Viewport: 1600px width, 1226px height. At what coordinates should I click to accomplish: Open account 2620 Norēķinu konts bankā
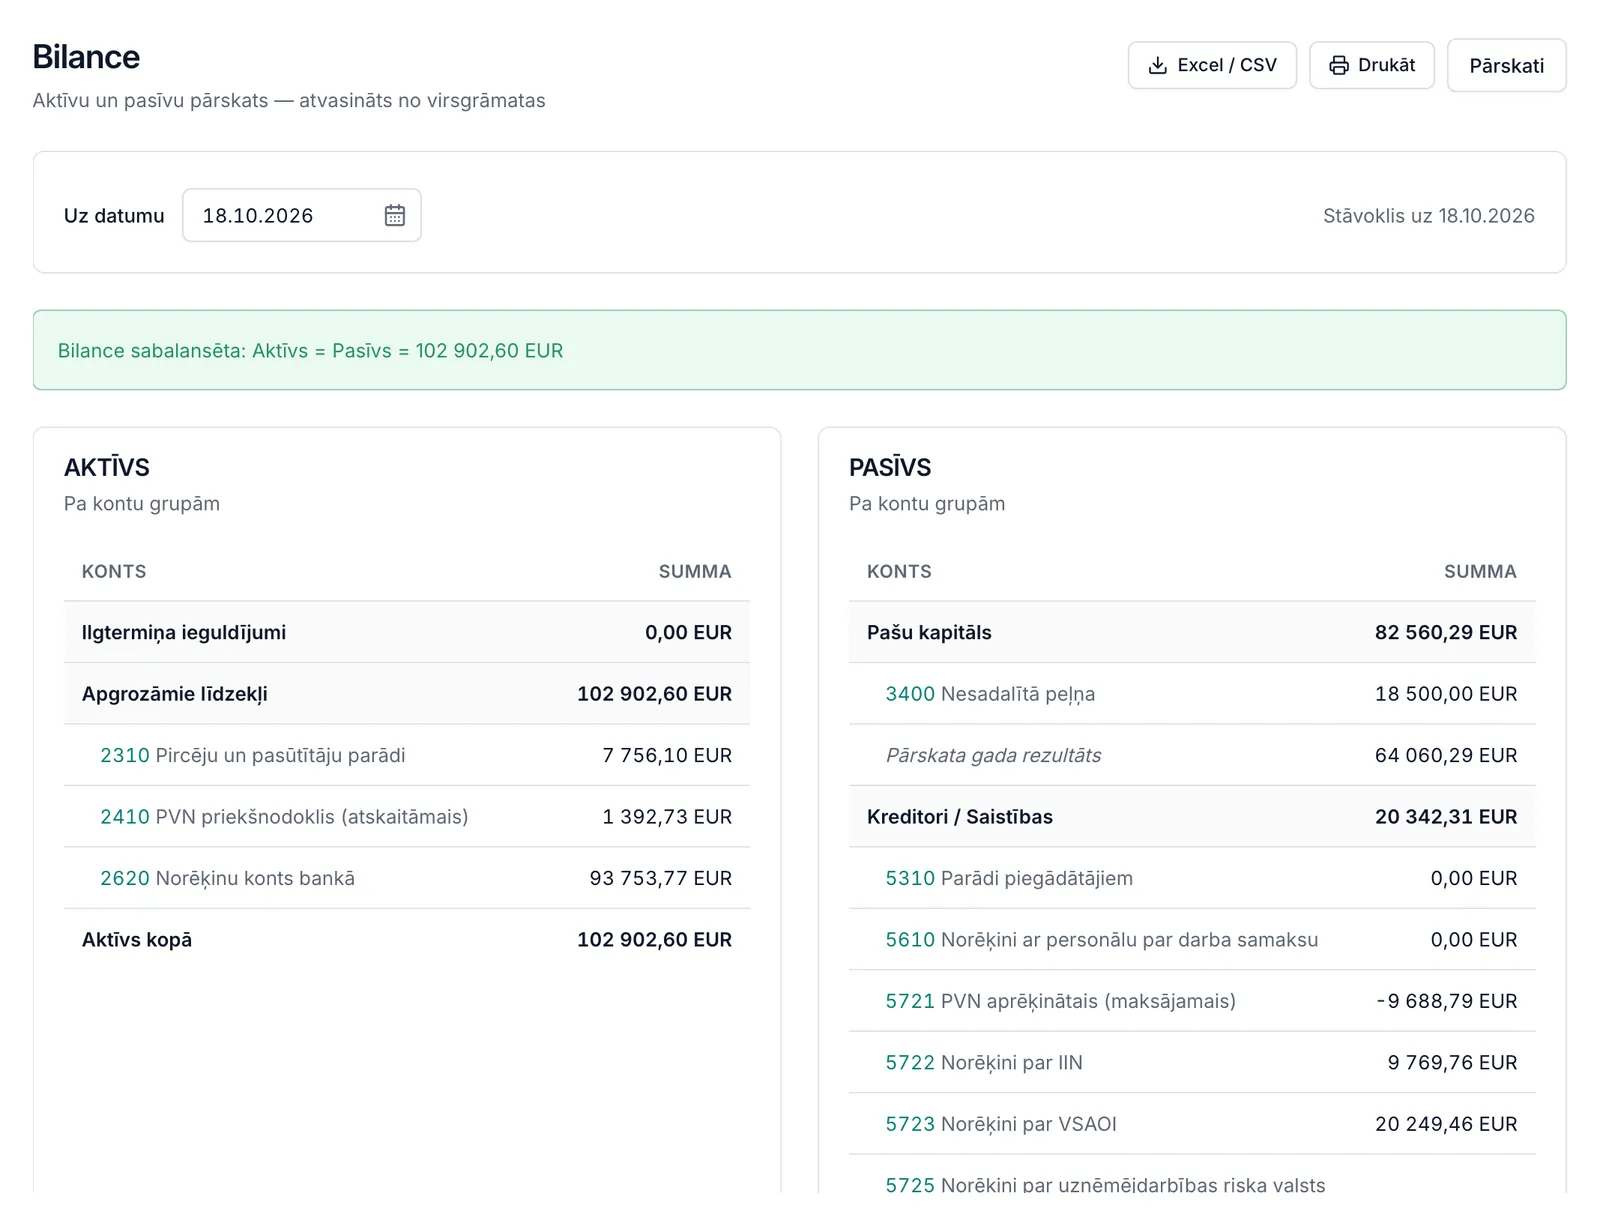coord(227,878)
